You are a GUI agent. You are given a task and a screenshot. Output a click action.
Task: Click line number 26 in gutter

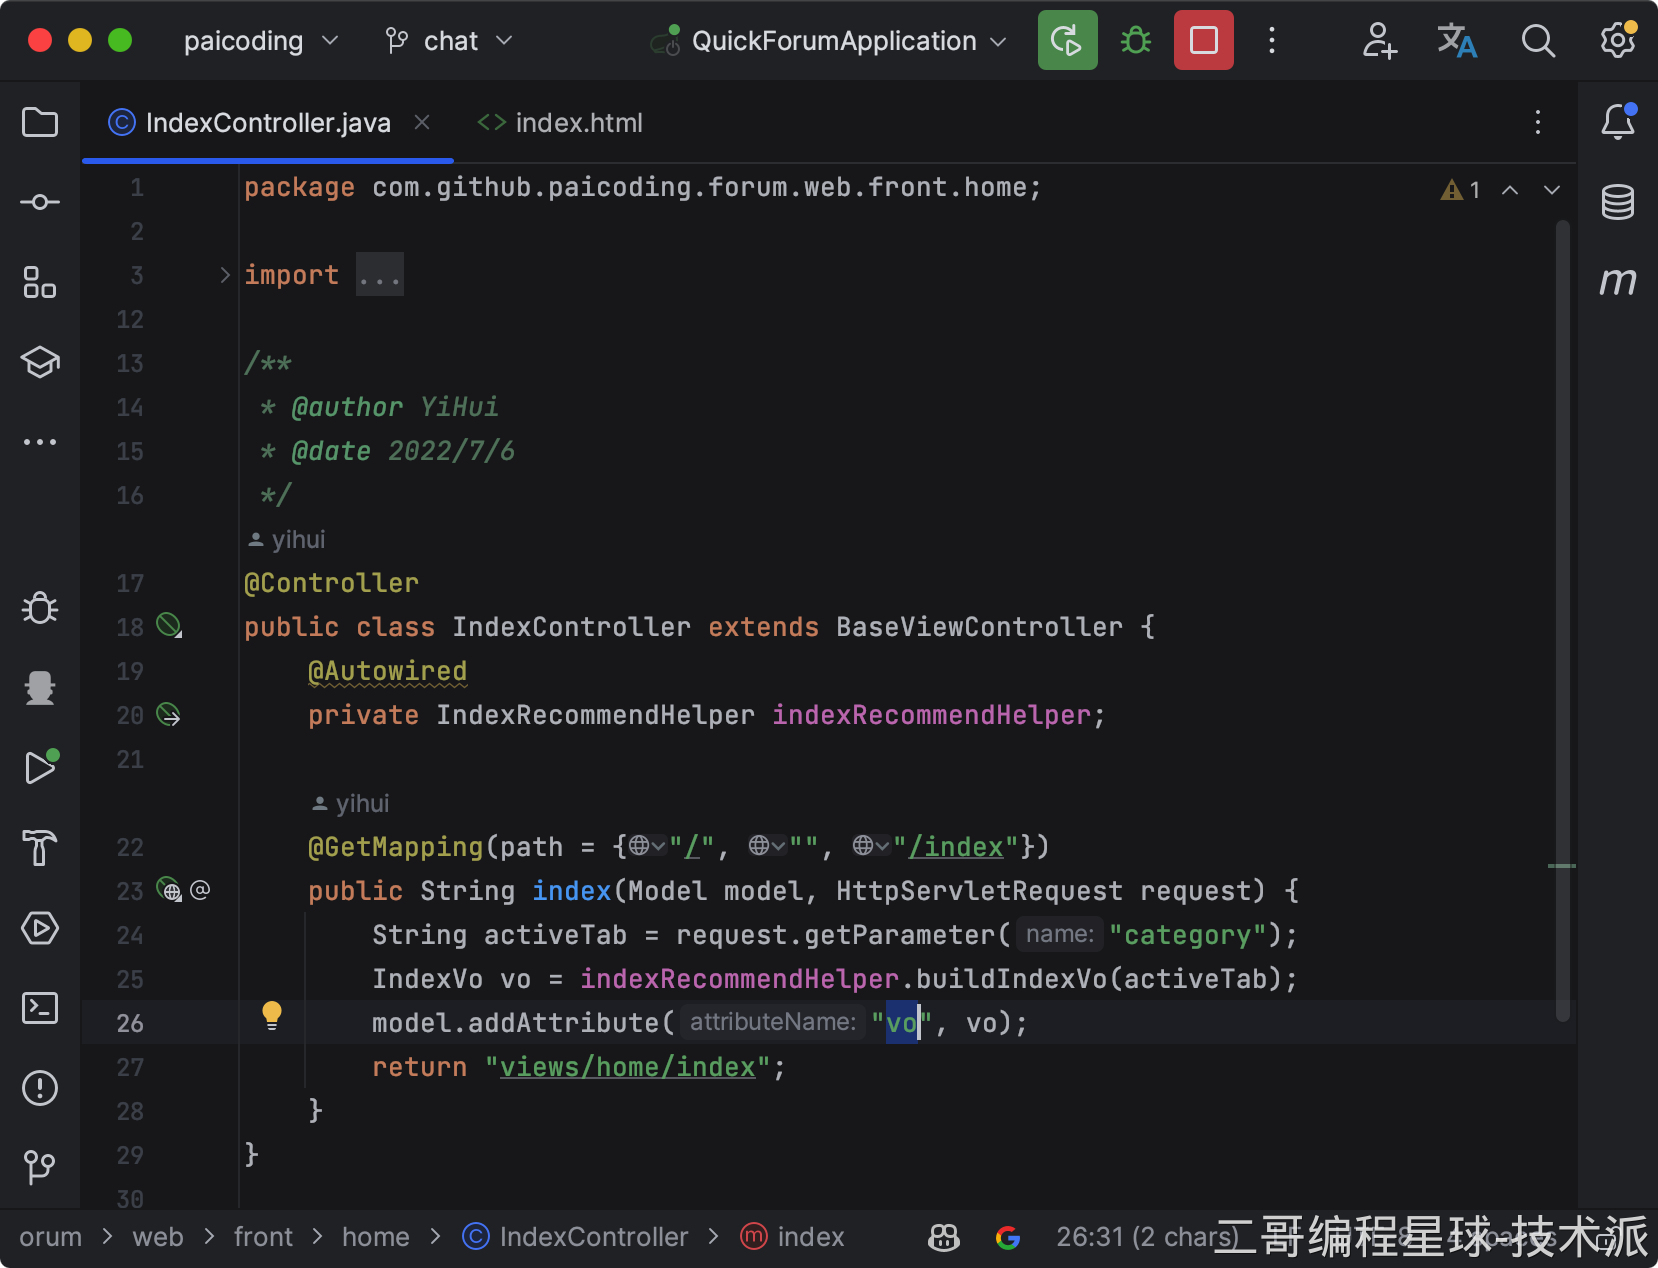click(x=130, y=1023)
